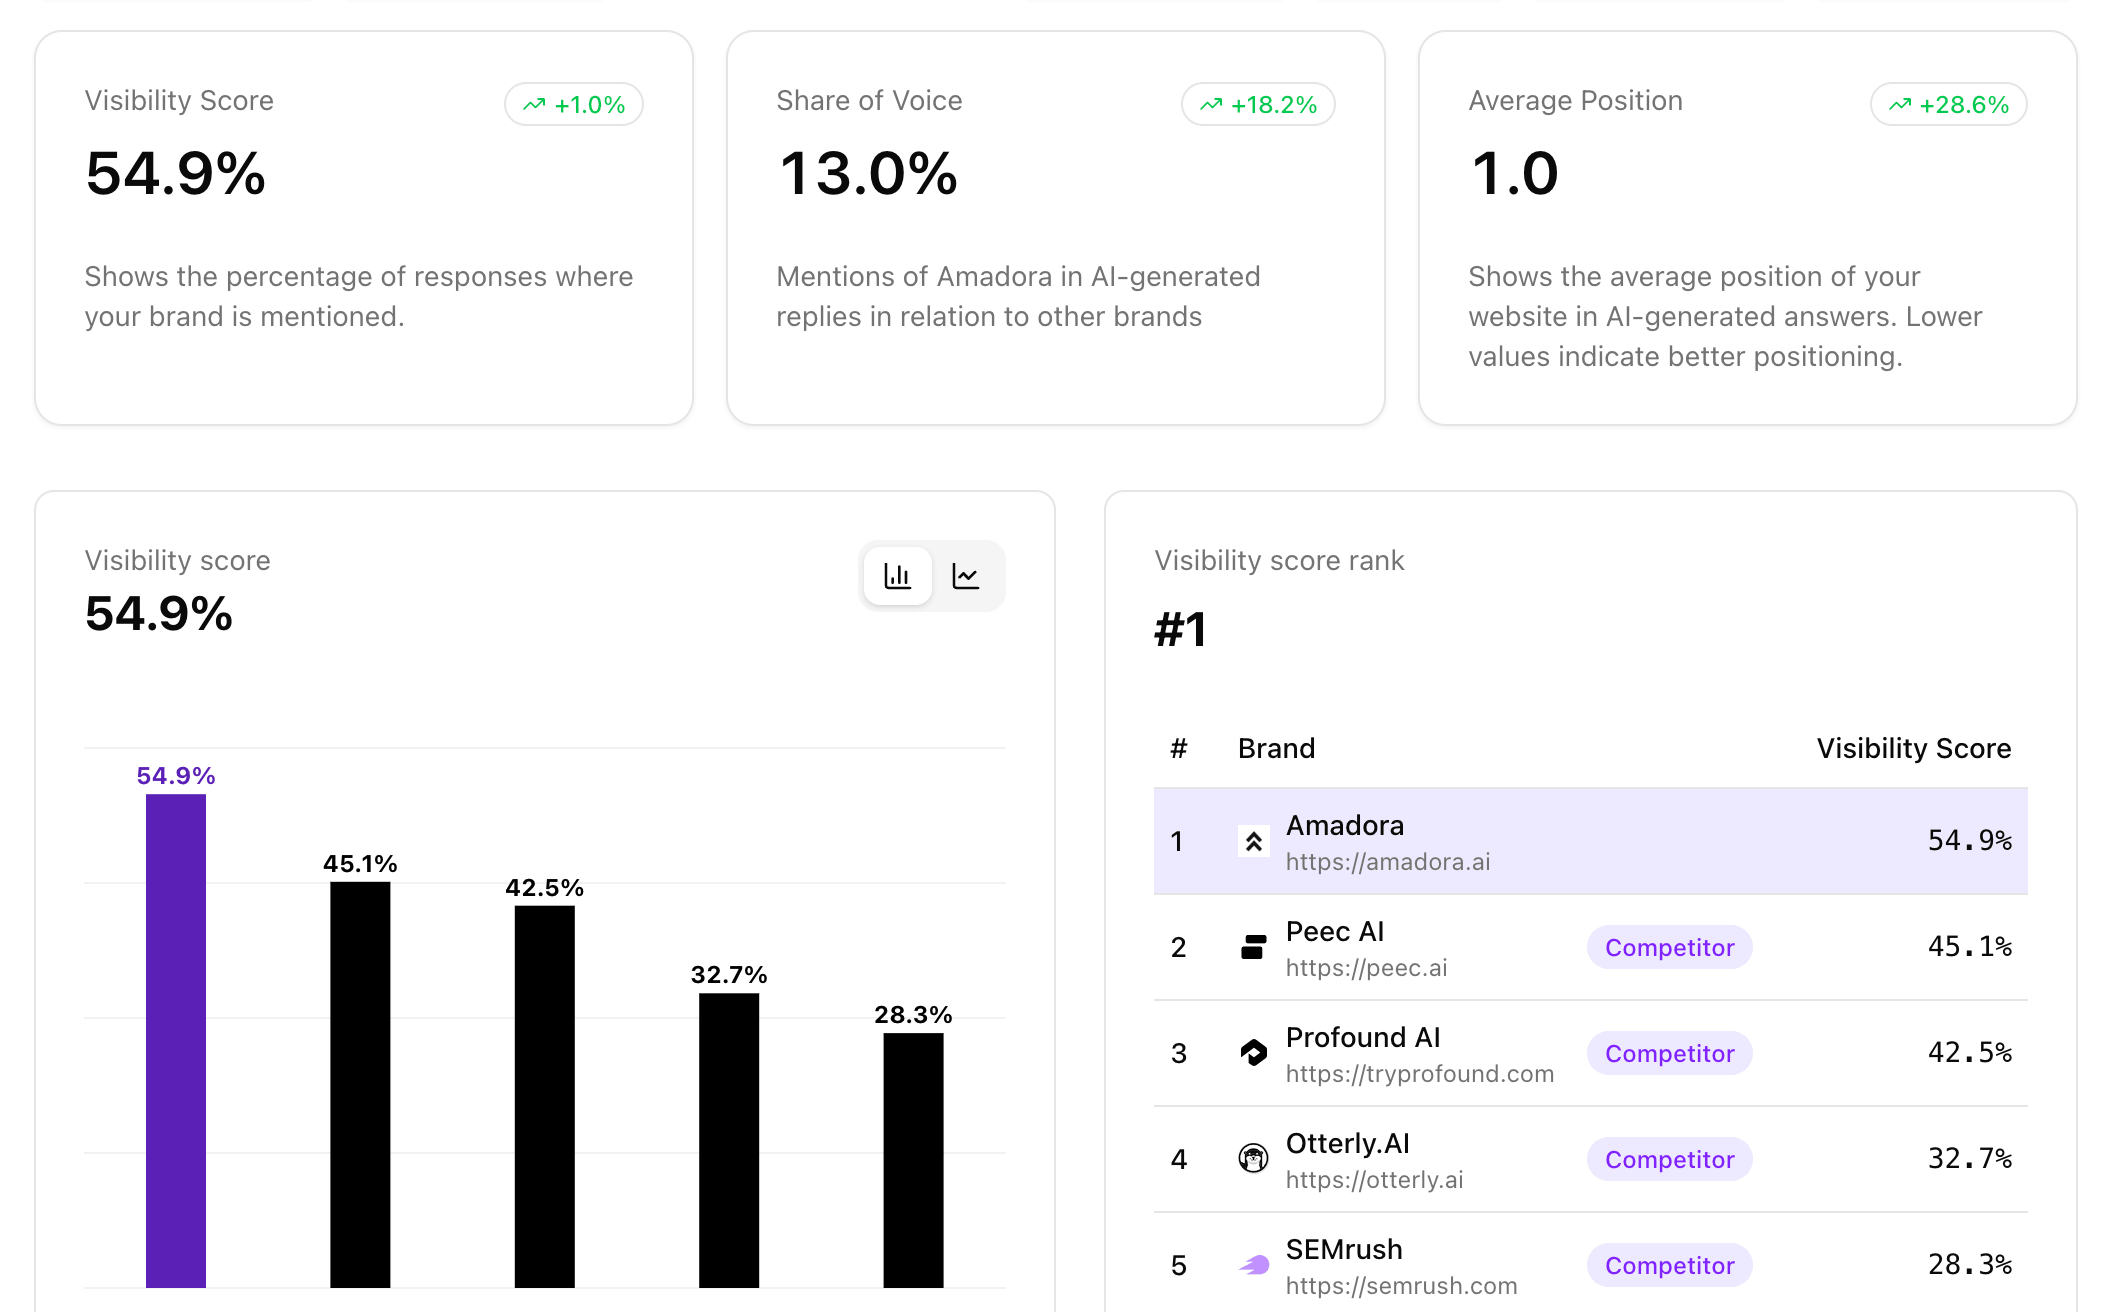Select the purple 54.9% bar
2112x1312 pixels.
click(x=176, y=1040)
